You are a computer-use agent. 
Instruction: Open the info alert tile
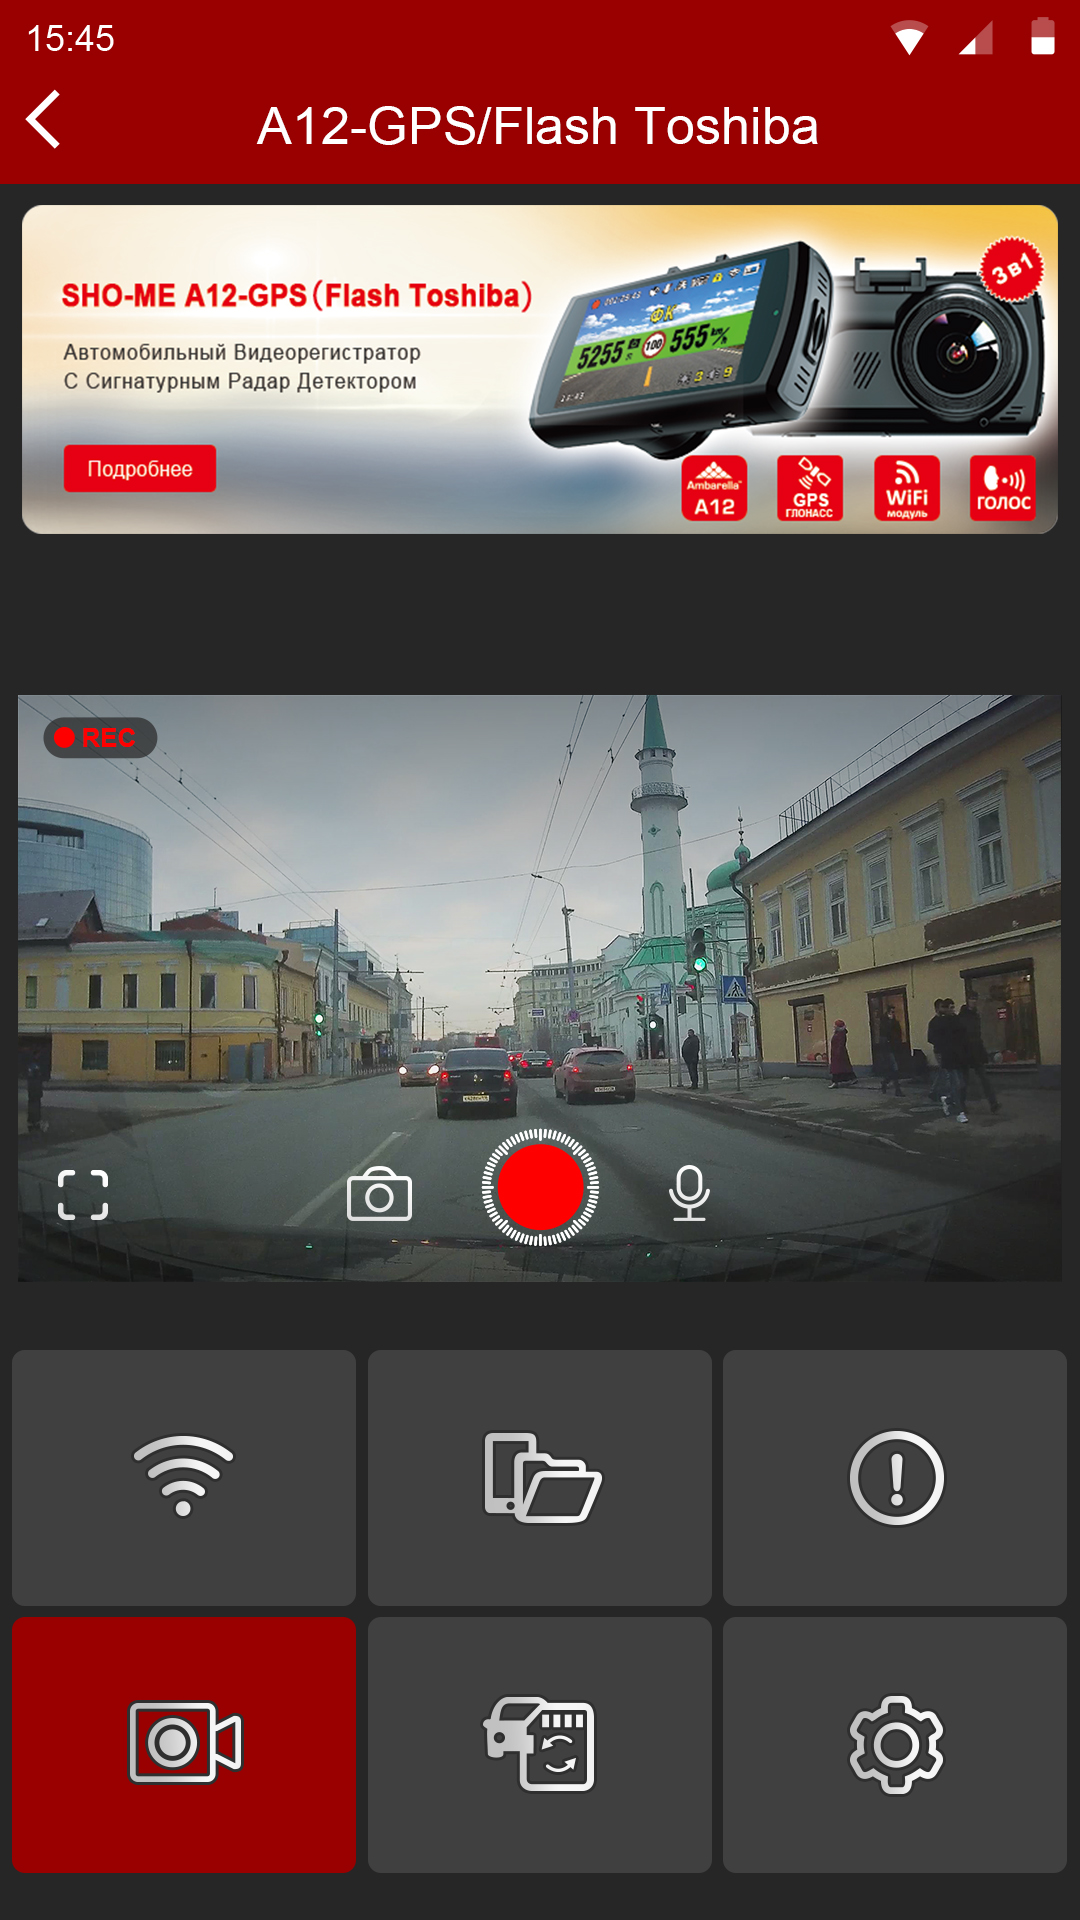pos(895,1477)
